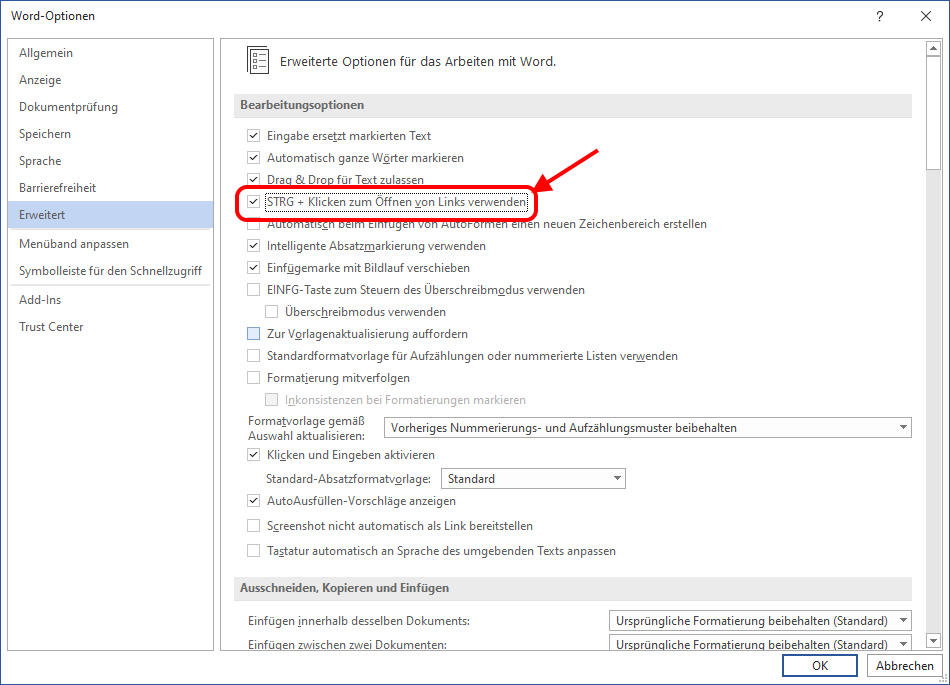Click the Erweiterte Optionen document icon
Screen dimensions: 950x685
point(258,60)
